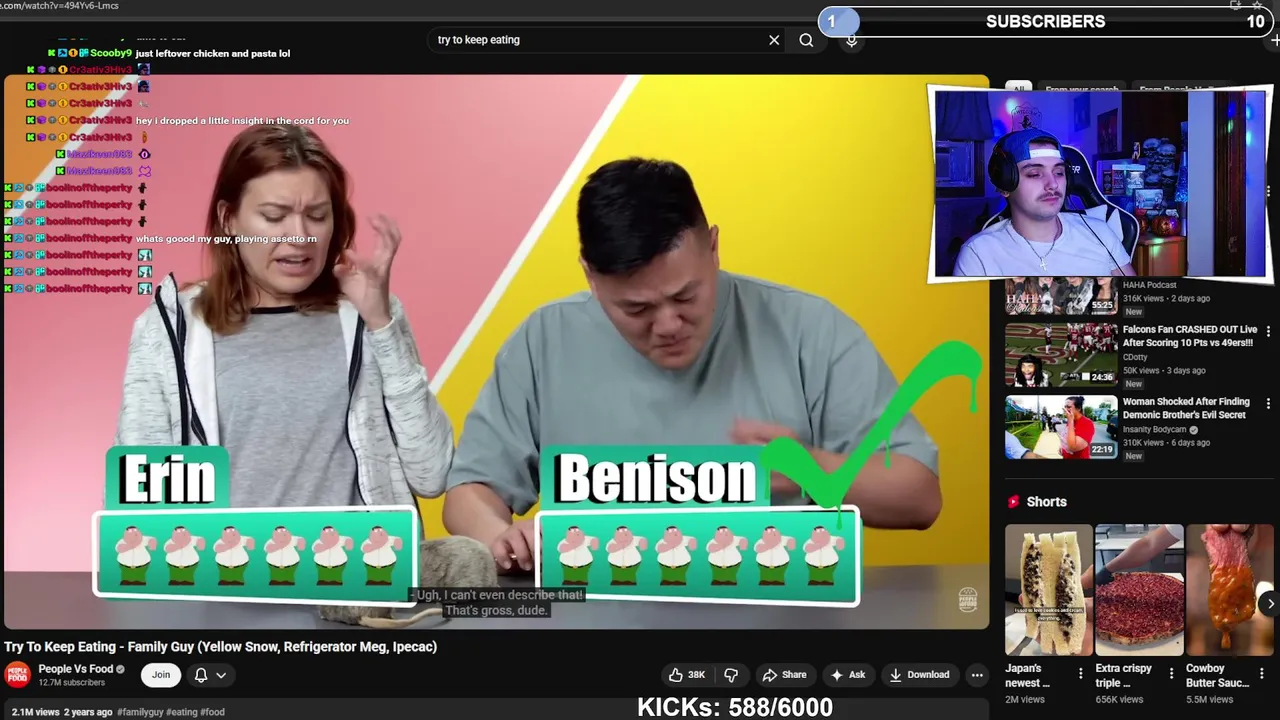This screenshot has width=1280, height=720.
Task: Open People Vs Food channel avatar
Action: [x=17, y=675]
